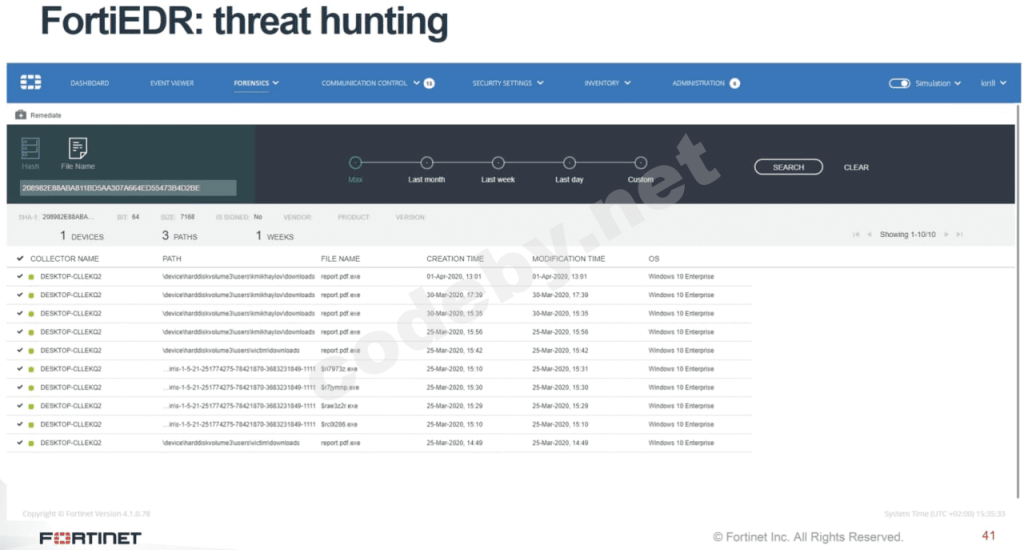Viewport: 1024px width, 550px height.
Task: Expand the Inventory dropdown arrow
Action: click(628, 83)
